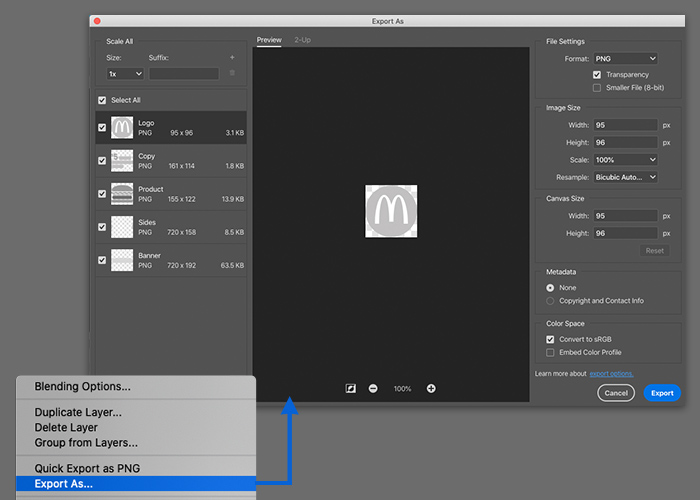This screenshot has height=500, width=700.
Task: Select Copyright and Contact Info radio
Action: click(x=550, y=301)
